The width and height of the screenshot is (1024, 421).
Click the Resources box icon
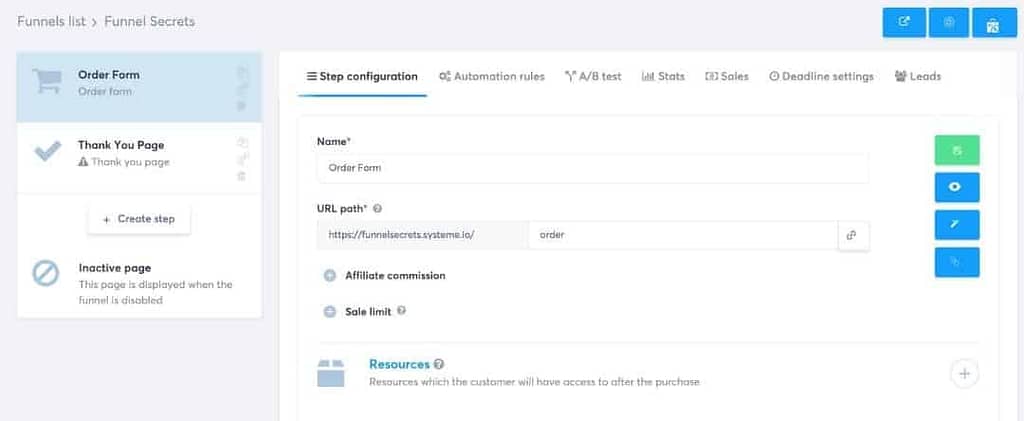330,373
